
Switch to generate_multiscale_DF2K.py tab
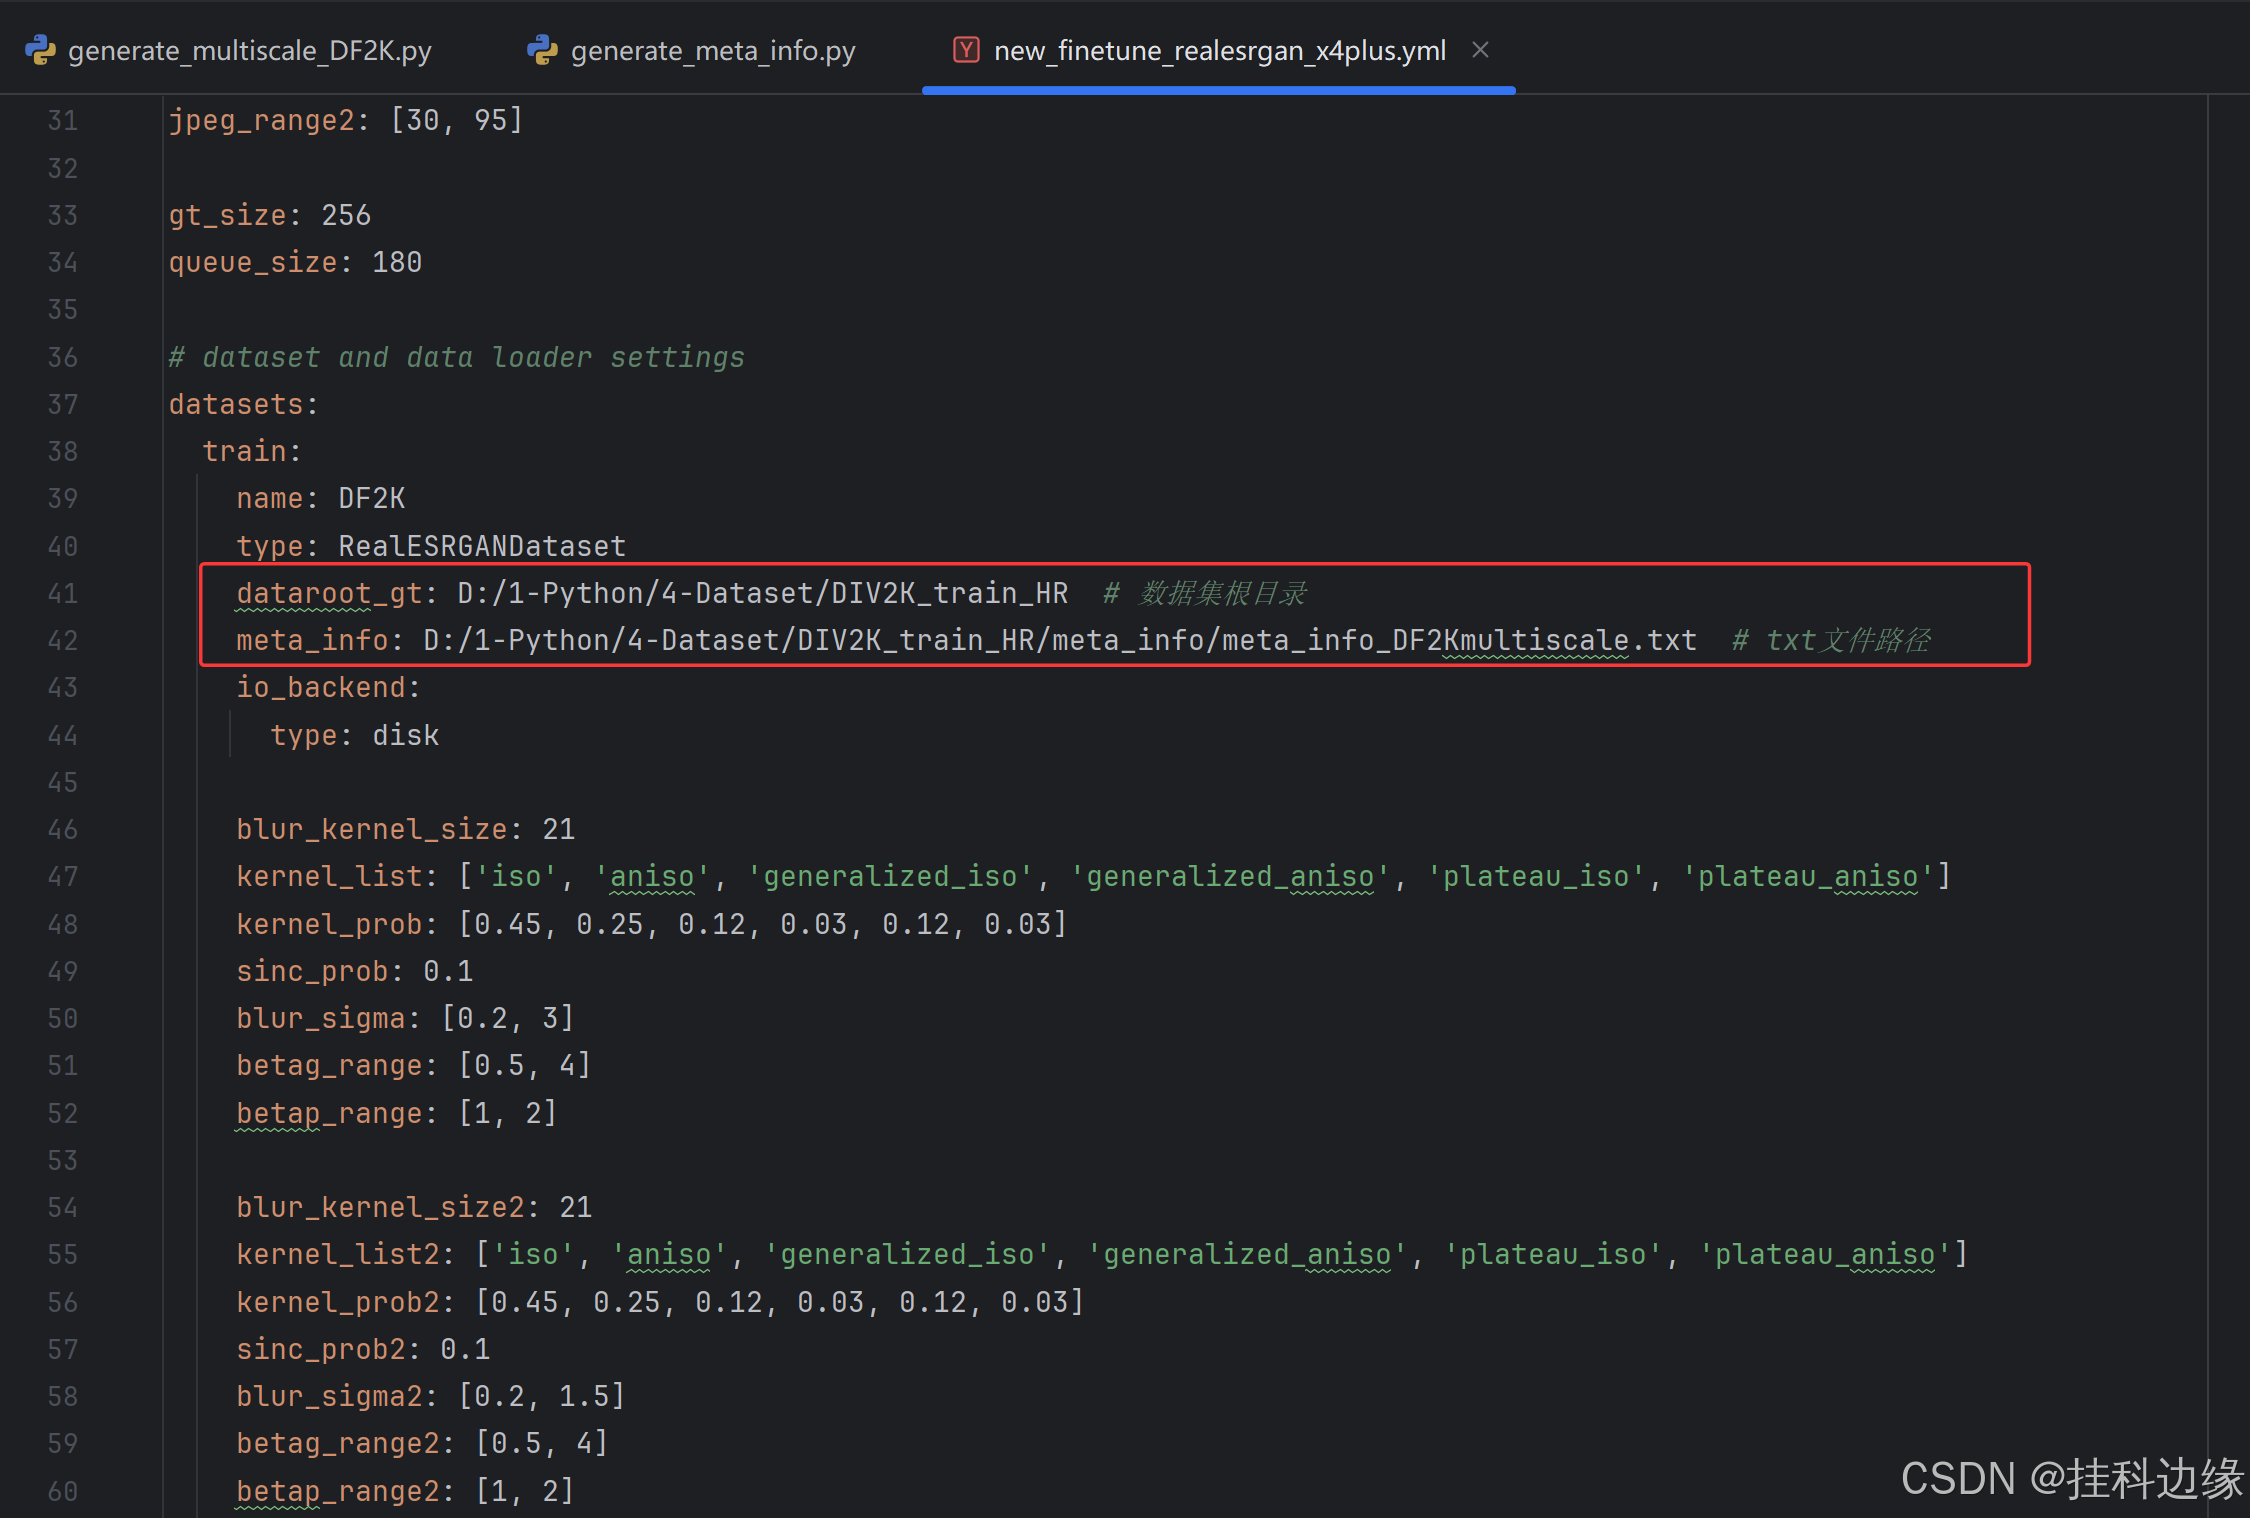249,50
